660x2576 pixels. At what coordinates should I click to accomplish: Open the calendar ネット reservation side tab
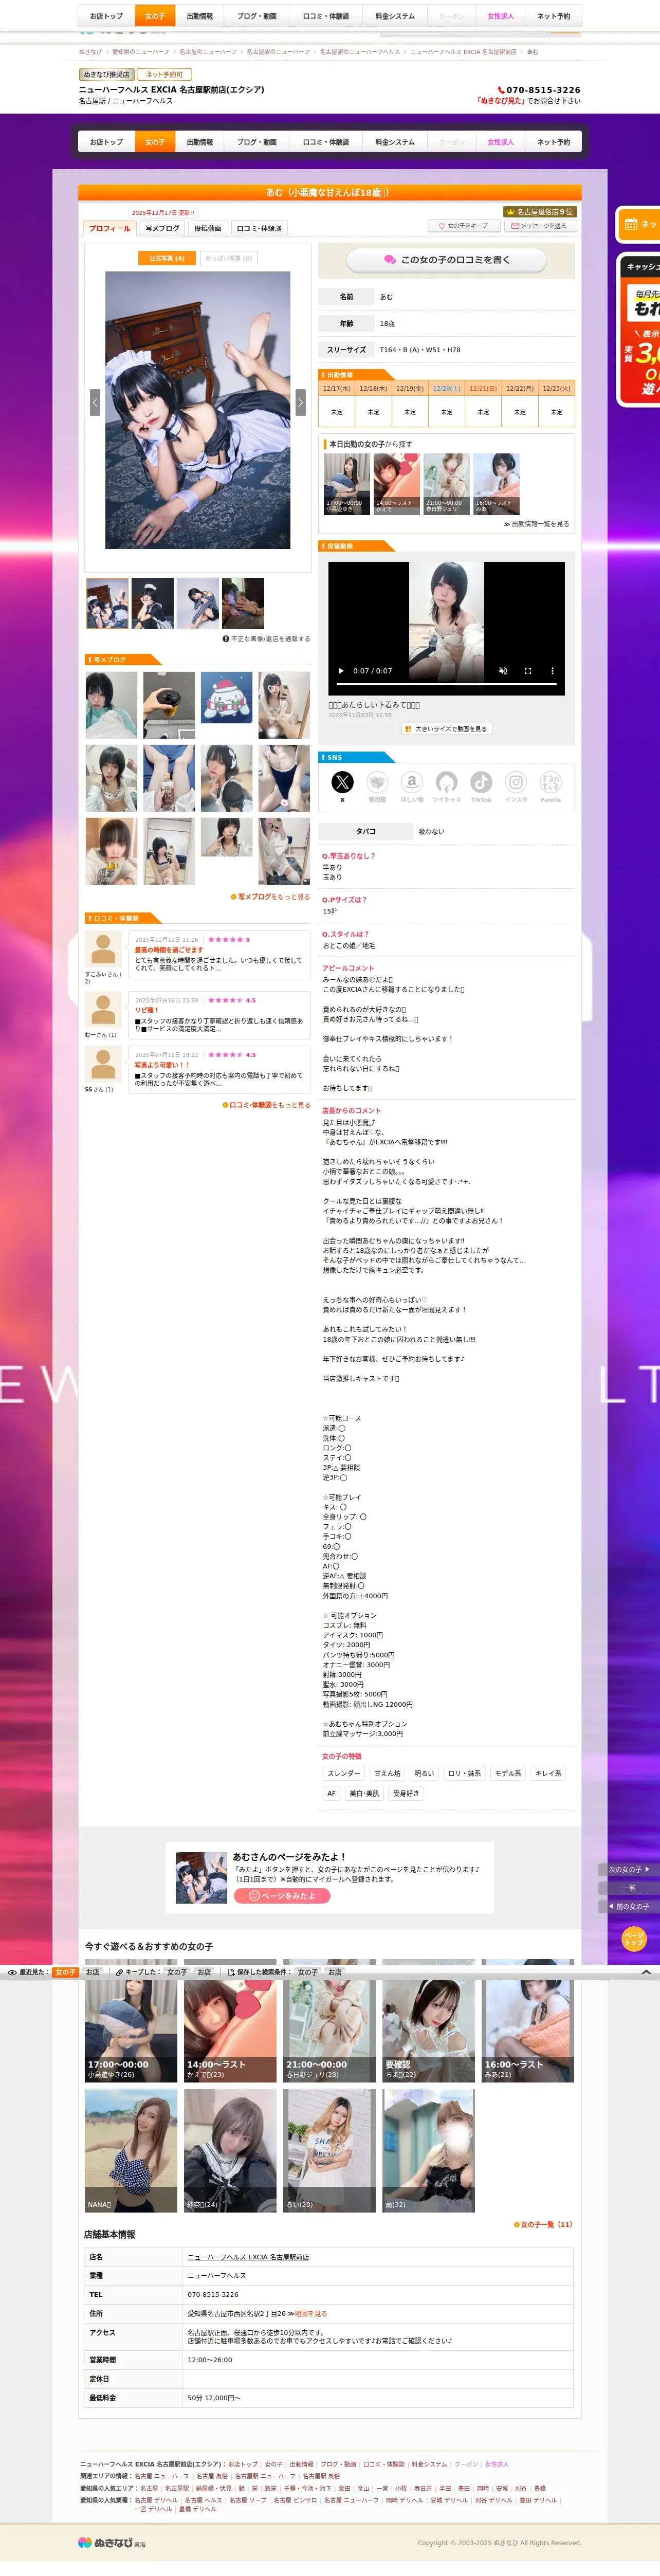click(639, 224)
